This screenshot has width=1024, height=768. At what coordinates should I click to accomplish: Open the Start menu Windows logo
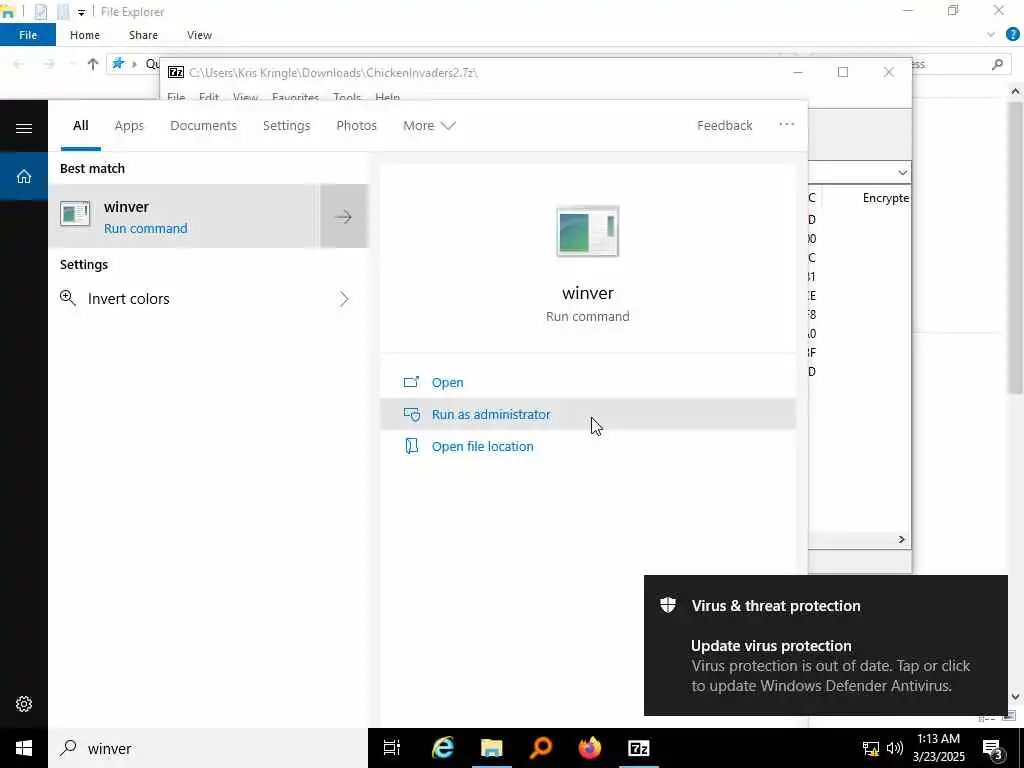click(x=24, y=748)
